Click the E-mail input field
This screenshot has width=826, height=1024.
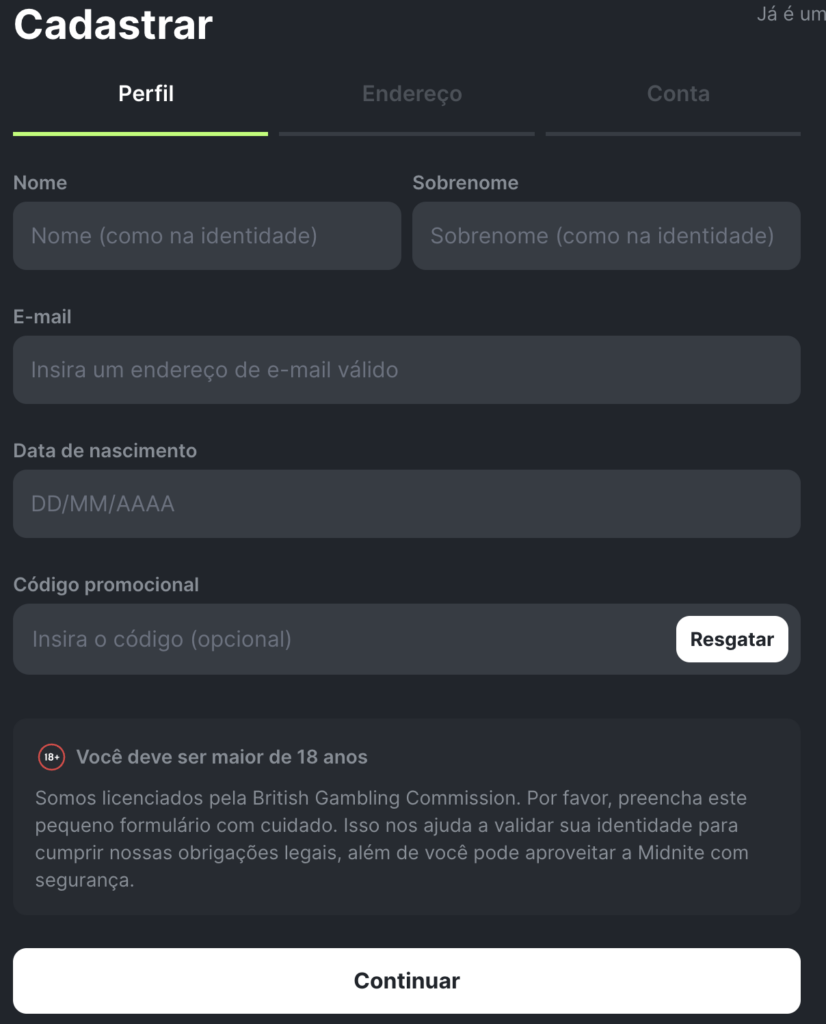click(x=406, y=370)
